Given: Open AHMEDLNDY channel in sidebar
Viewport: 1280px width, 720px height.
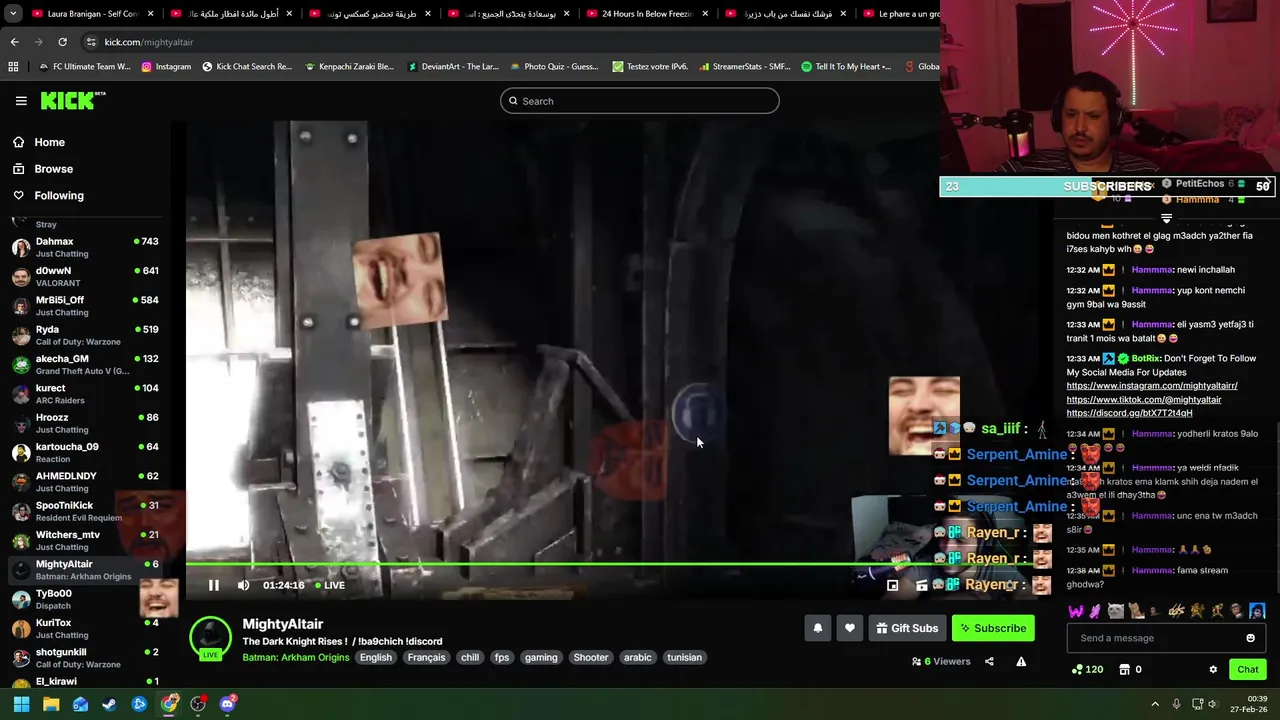Looking at the screenshot, I should pyautogui.click(x=85, y=482).
